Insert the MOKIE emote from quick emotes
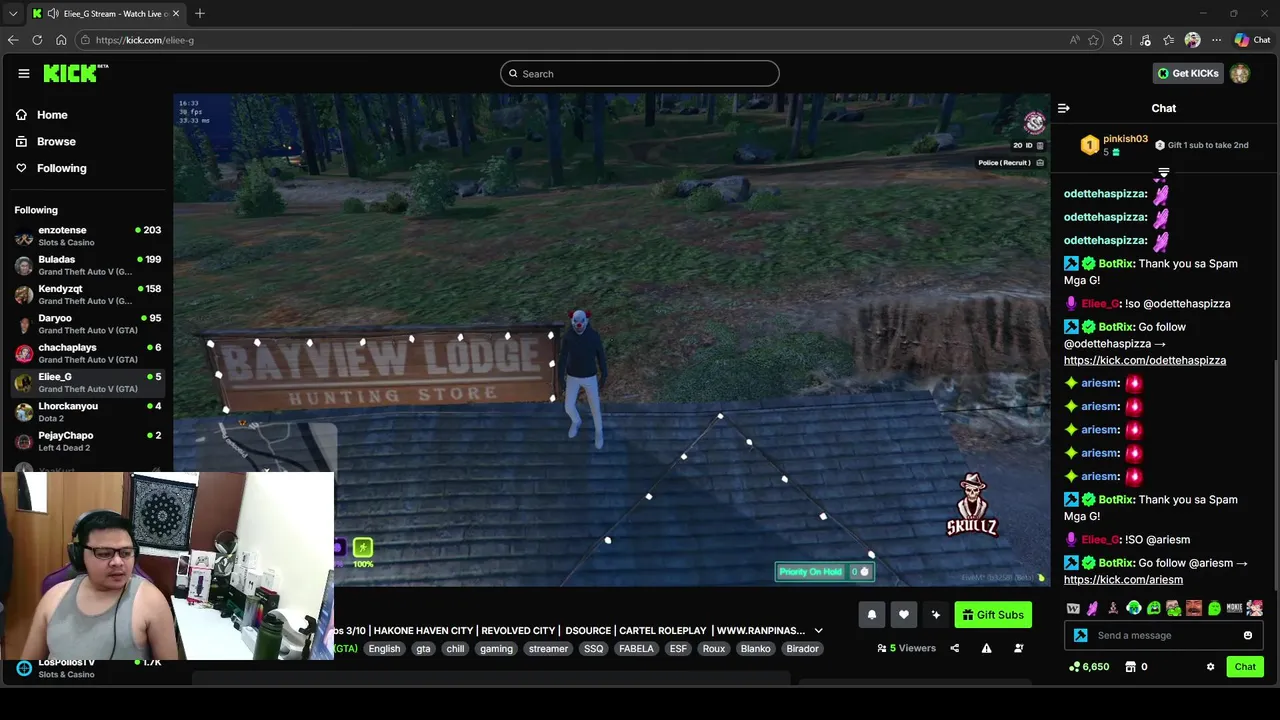The height and width of the screenshot is (720, 1280). tap(1234, 608)
